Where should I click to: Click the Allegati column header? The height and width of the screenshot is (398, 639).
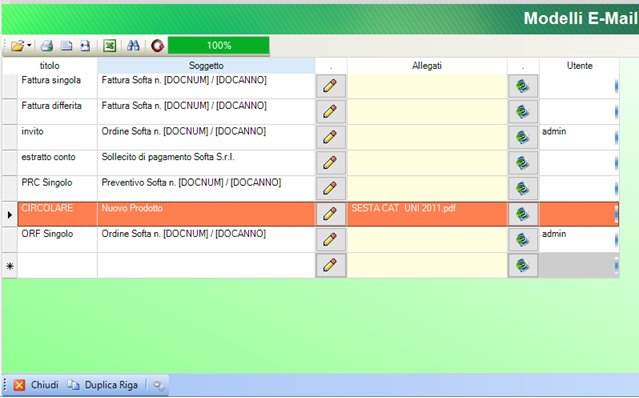point(427,66)
